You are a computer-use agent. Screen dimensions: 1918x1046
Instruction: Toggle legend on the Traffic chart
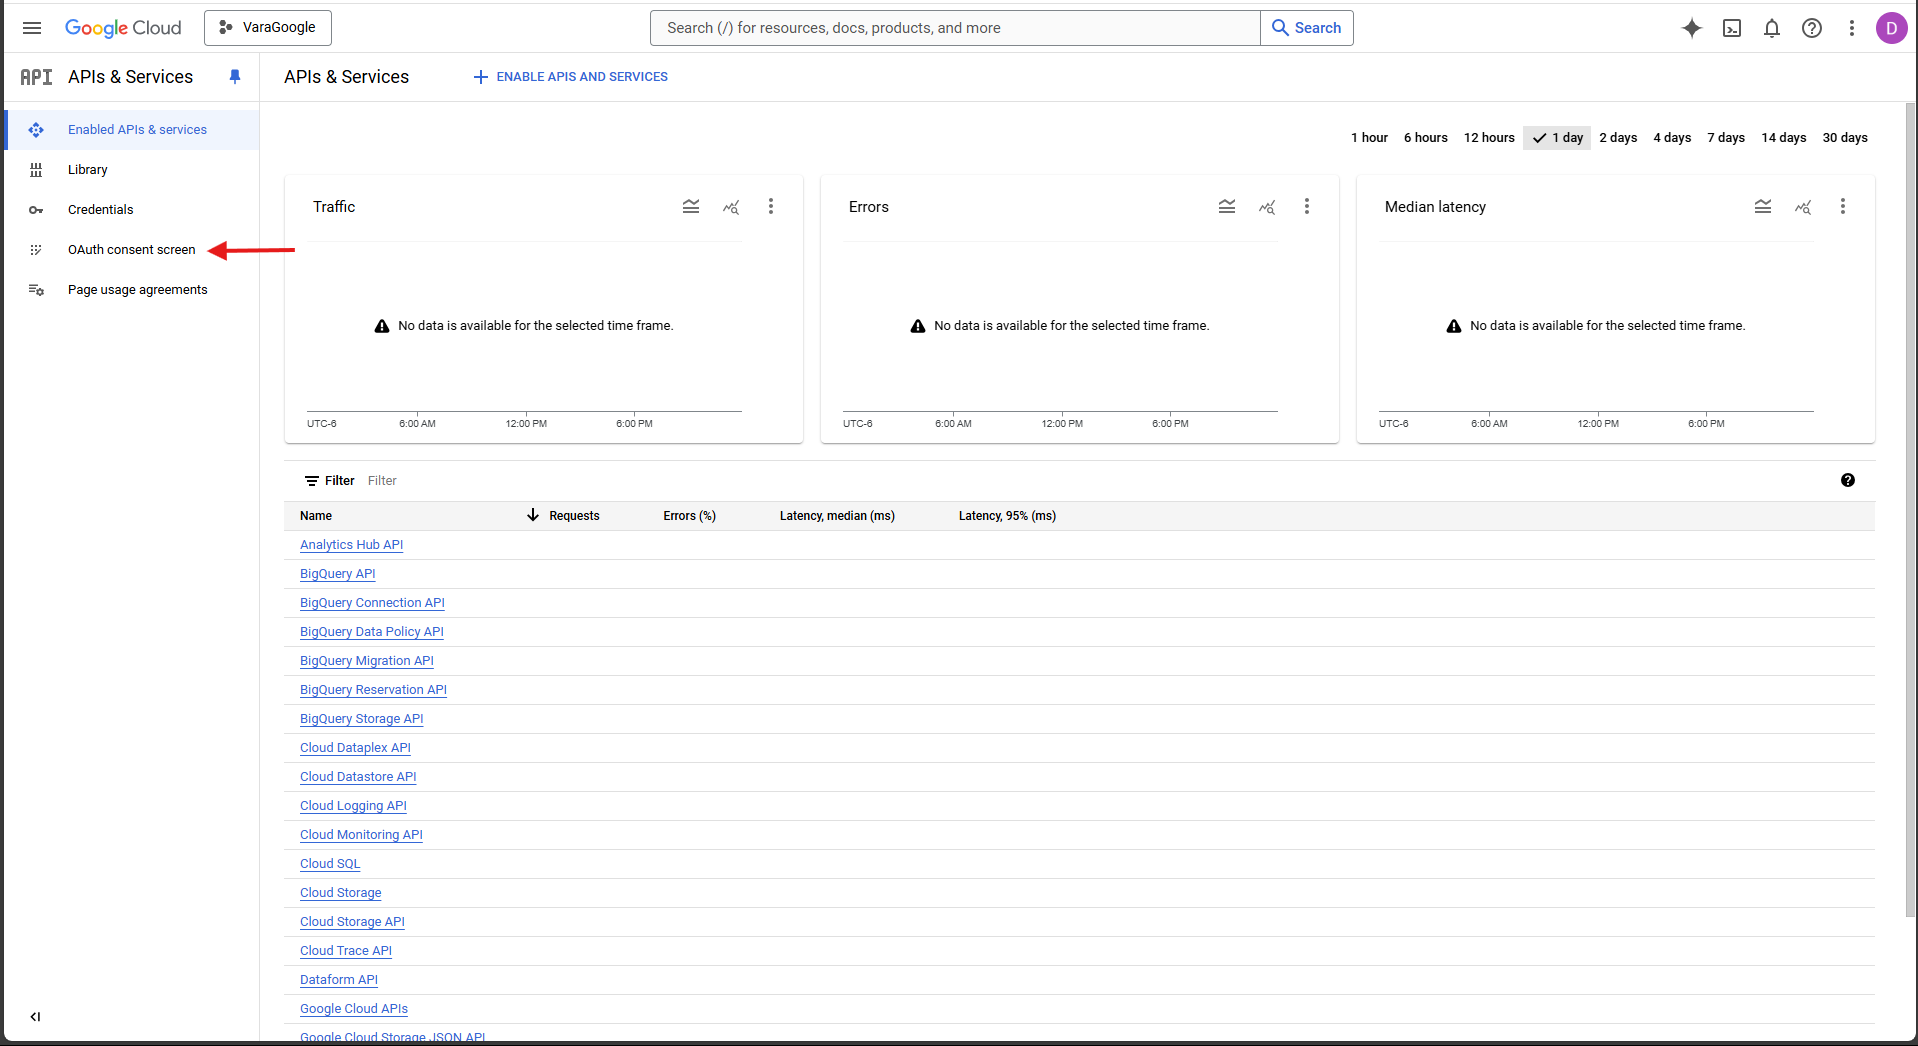[x=691, y=207]
